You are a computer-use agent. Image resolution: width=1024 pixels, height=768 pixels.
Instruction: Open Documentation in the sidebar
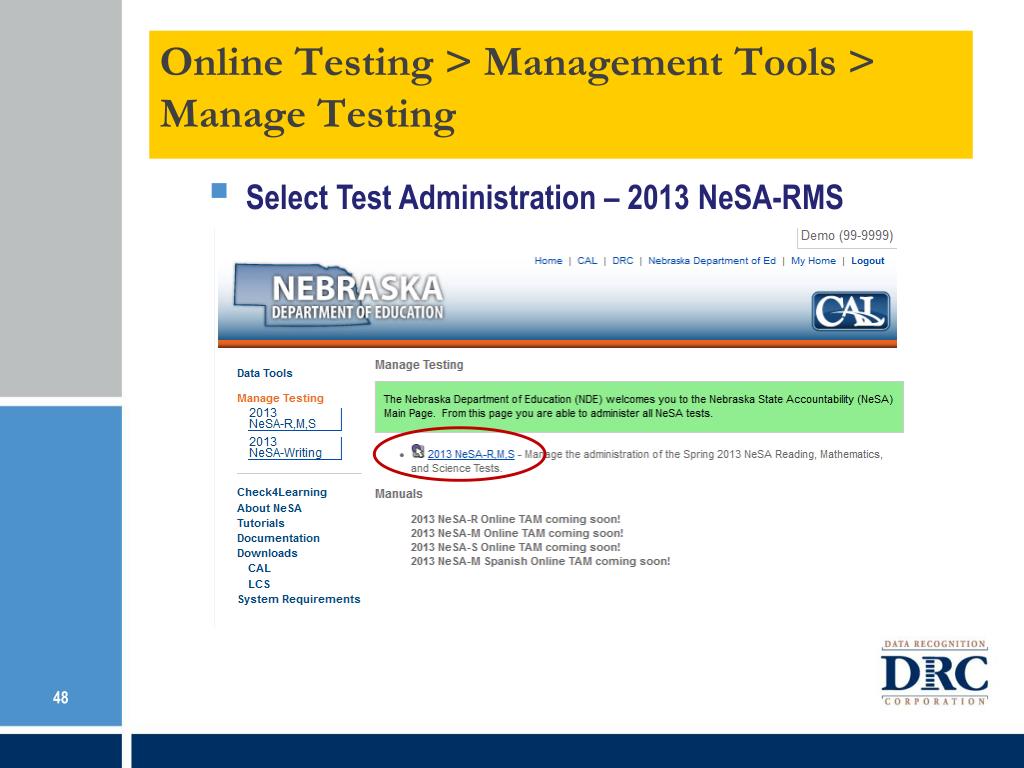click(278, 538)
